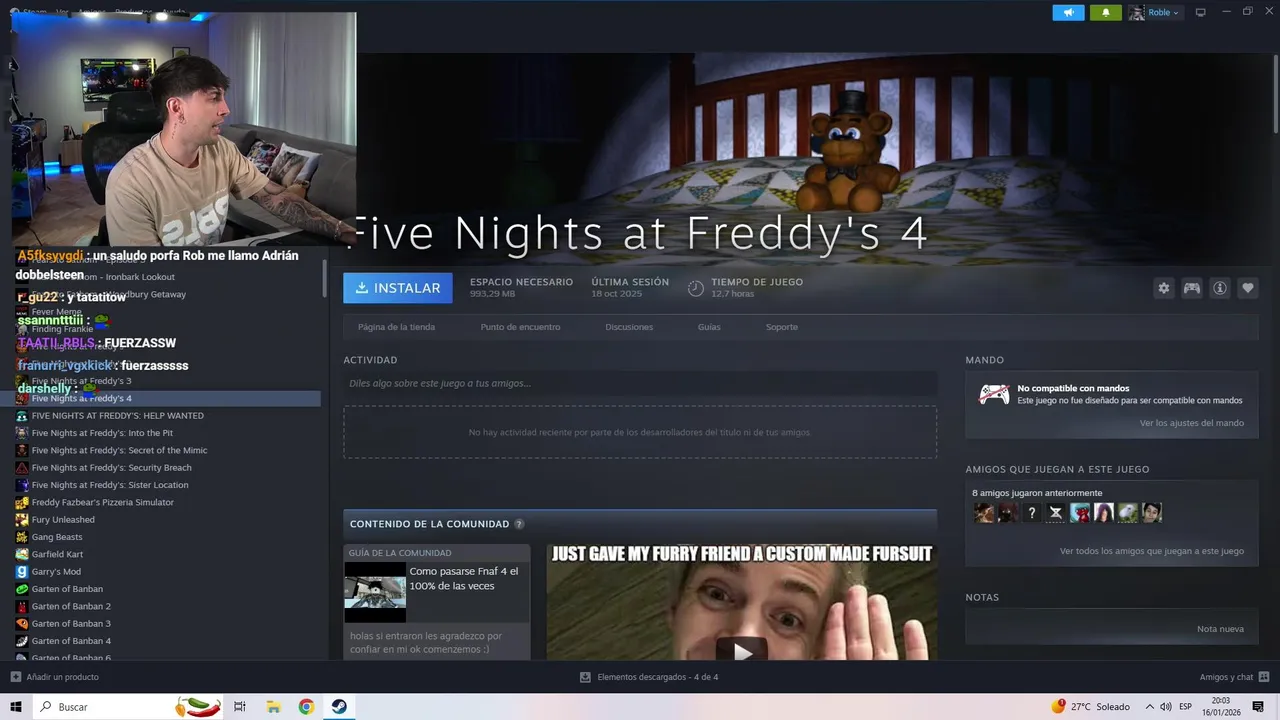Open the 20:03 clock and date

click(1221, 707)
